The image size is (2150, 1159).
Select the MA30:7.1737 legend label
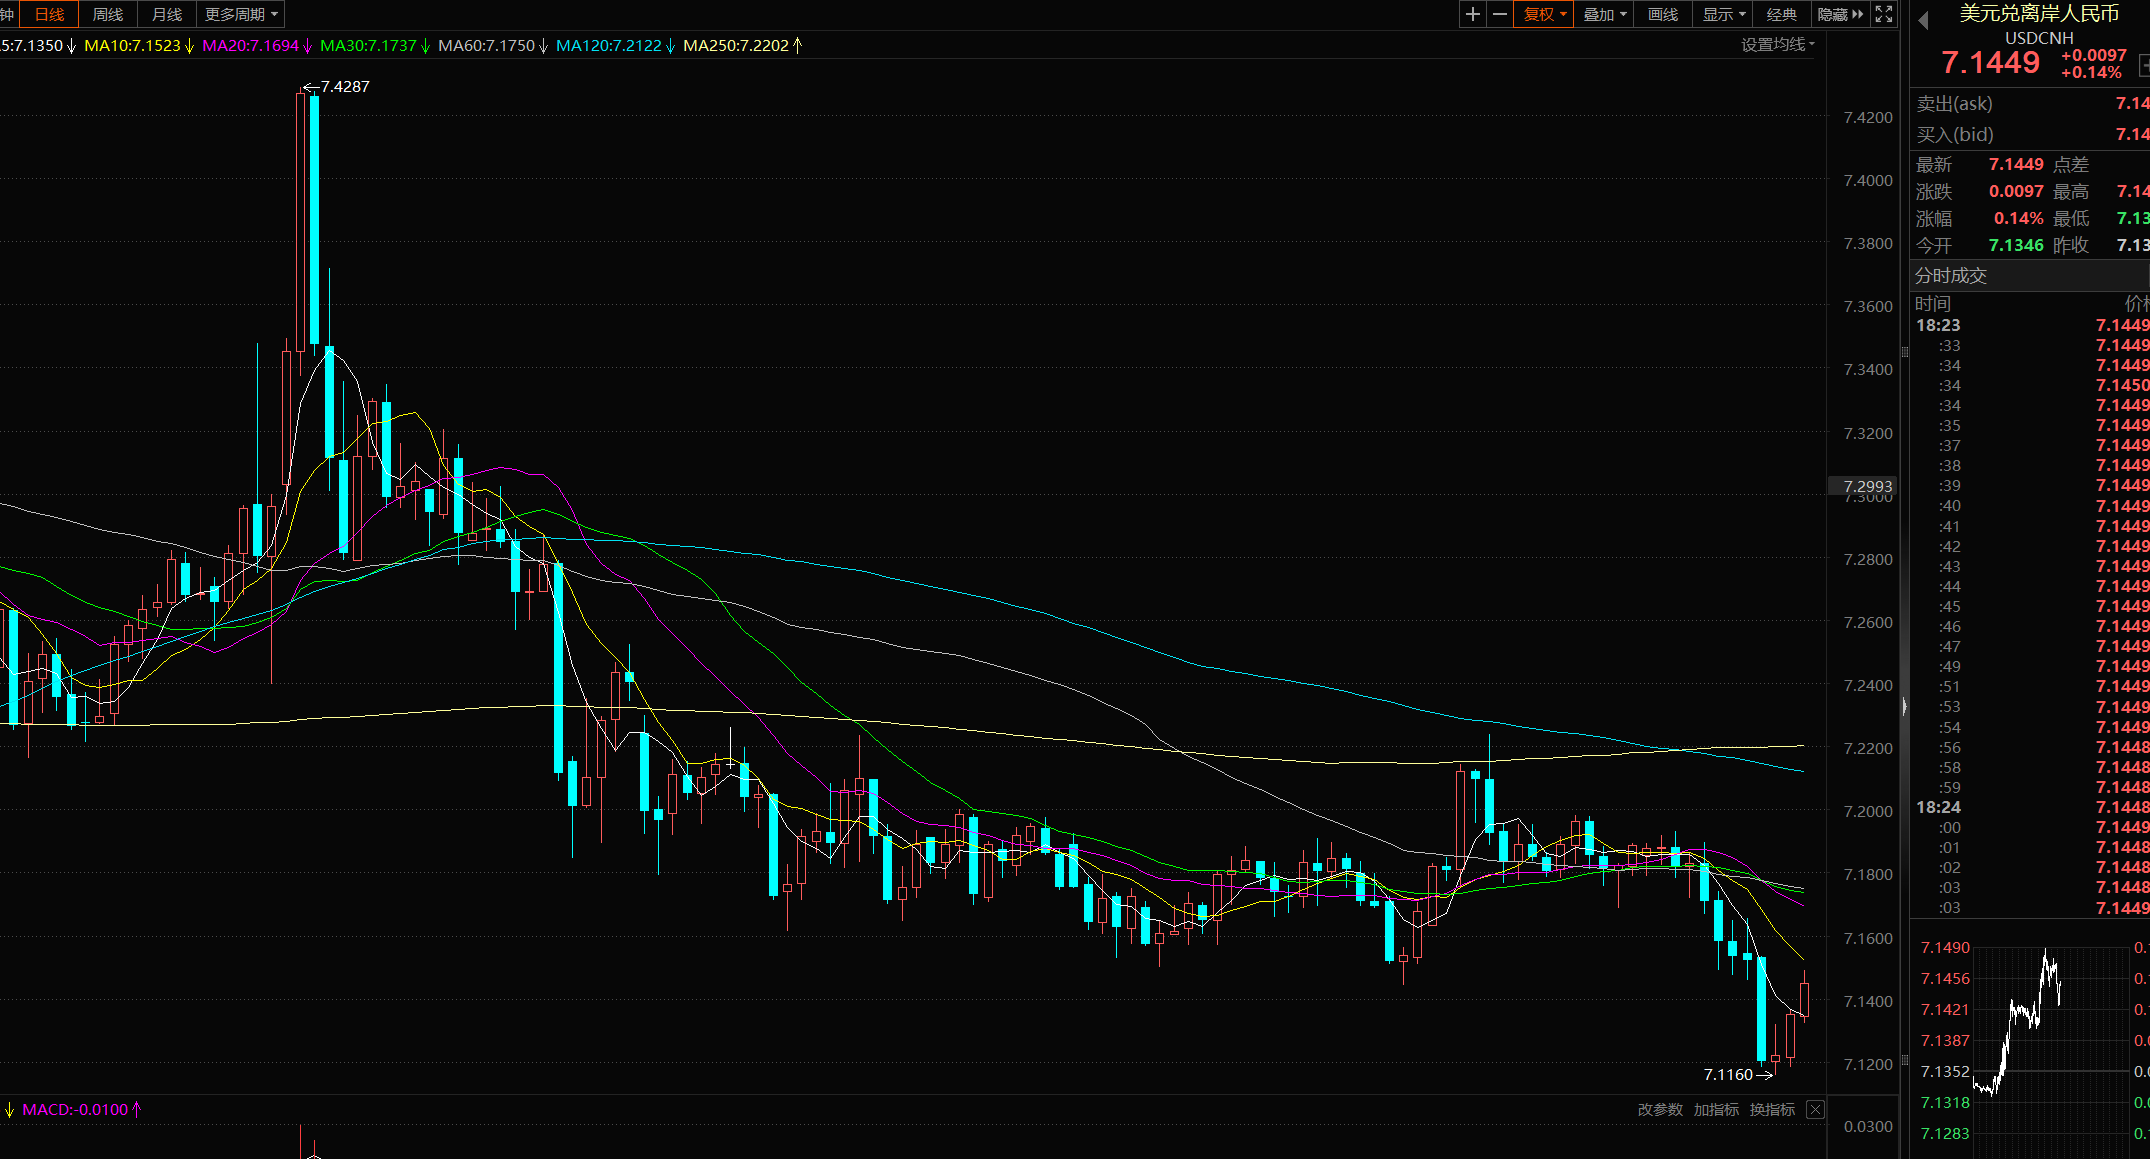tap(368, 45)
